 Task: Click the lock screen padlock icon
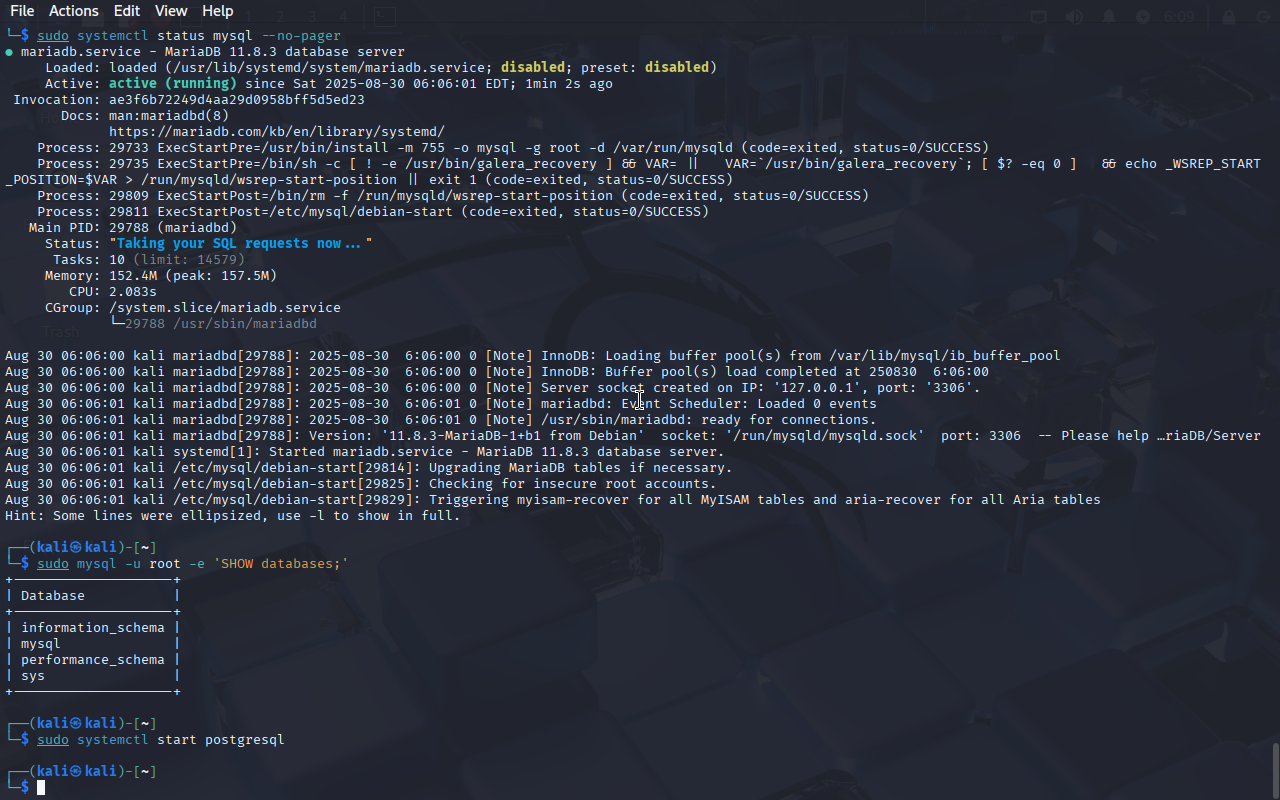[x=1230, y=17]
